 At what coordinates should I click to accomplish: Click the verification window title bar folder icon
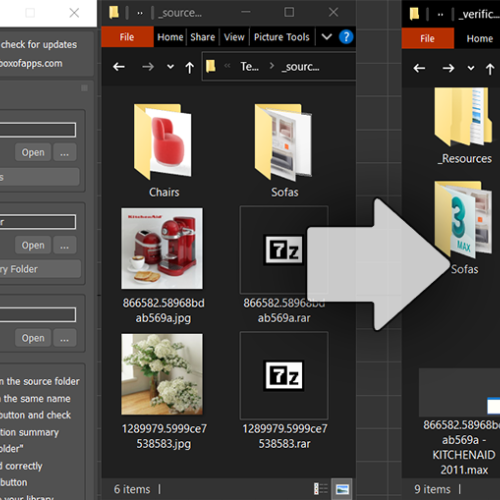414,14
